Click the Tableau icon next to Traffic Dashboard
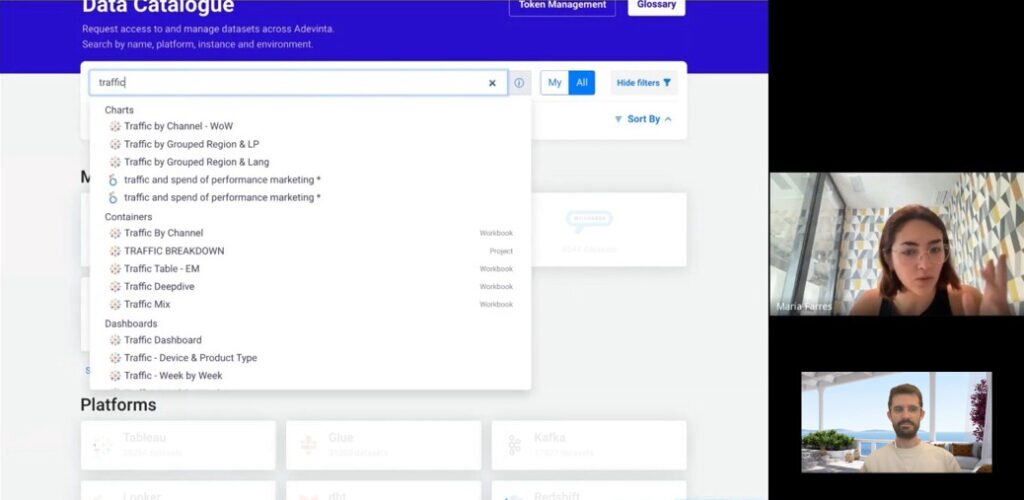 [x=115, y=340]
